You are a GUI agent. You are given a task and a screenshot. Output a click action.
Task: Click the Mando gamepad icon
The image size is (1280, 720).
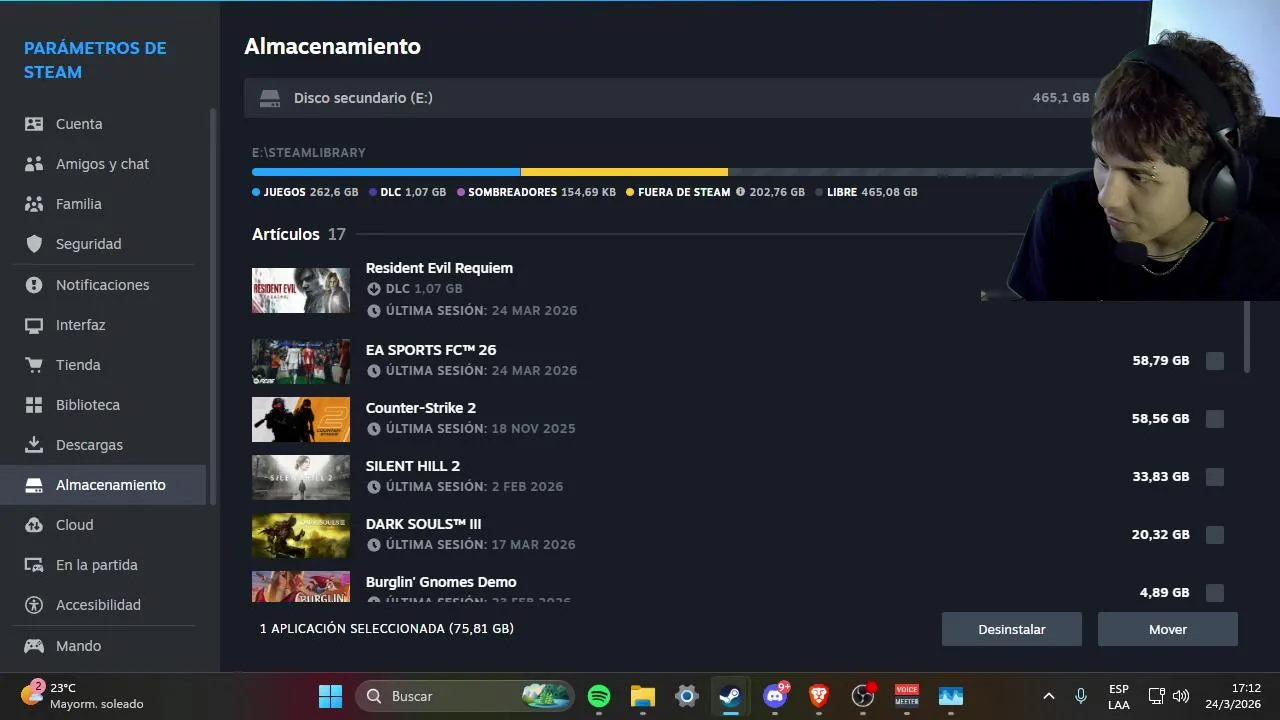coord(34,646)
